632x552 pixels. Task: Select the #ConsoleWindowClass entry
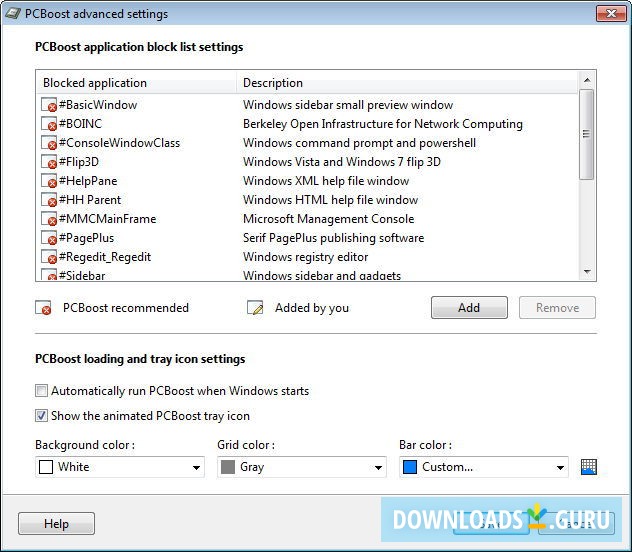coord(119,143)
